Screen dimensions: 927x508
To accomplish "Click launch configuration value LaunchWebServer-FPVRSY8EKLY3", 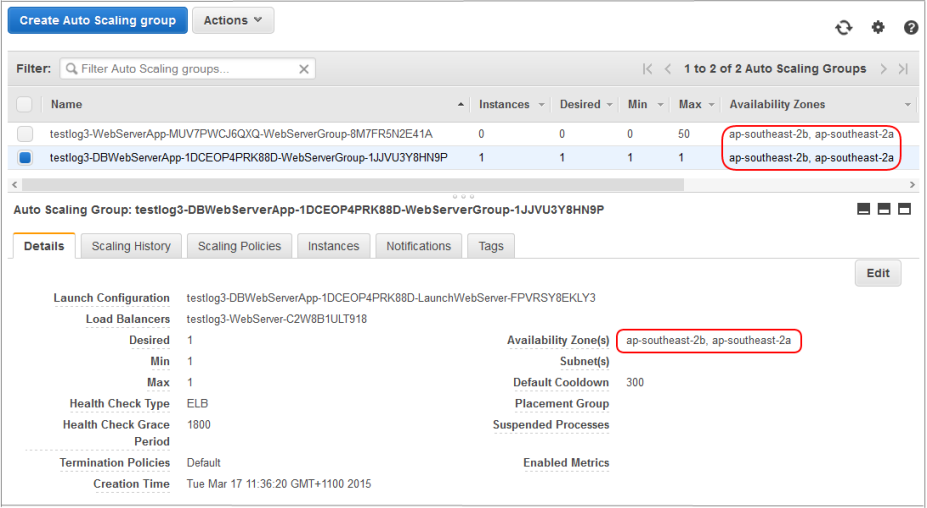I will (x=391, y=298).
